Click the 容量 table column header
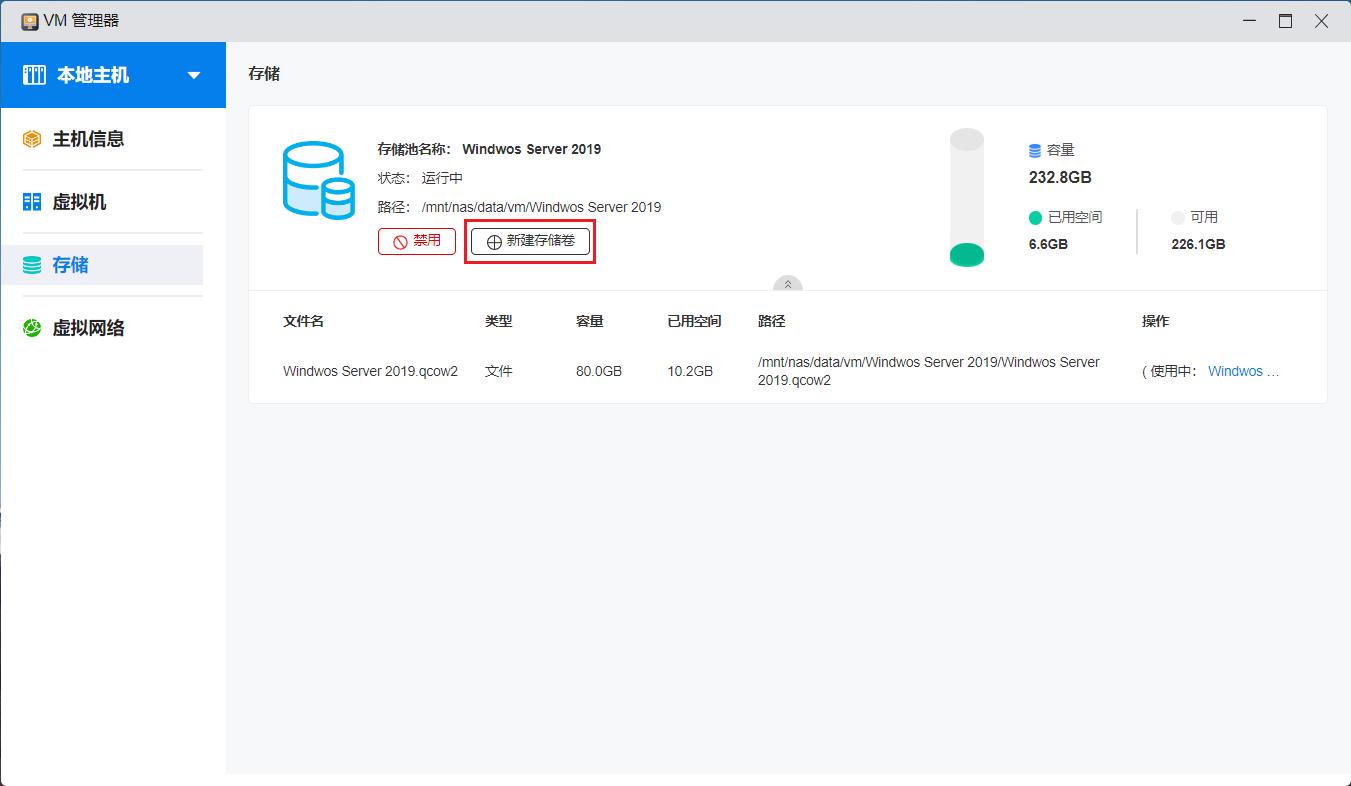The height and width of the screenshot is (786, 1351). [590, 321]
